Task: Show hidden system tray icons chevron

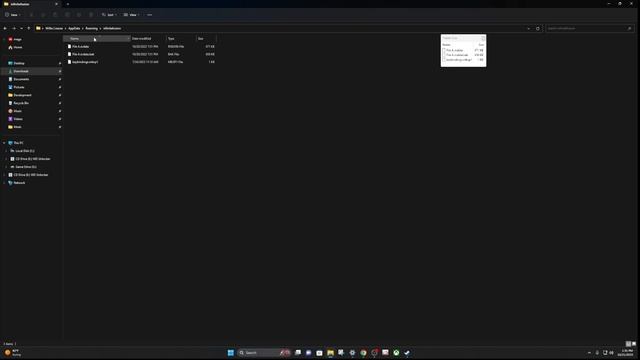Action: pos(589,353)
